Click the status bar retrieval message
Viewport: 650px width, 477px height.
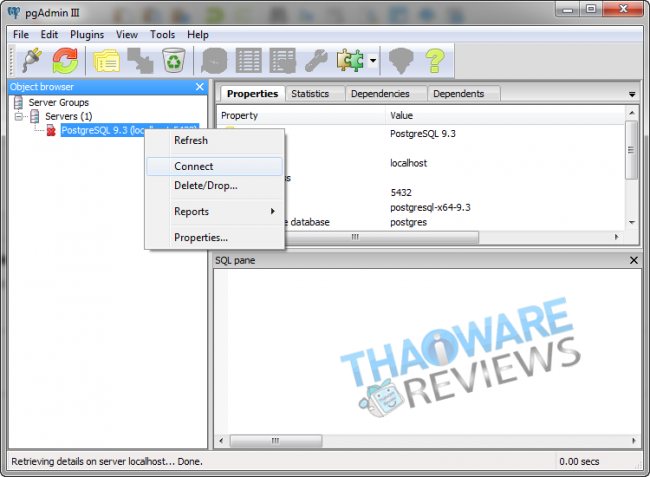107,461
